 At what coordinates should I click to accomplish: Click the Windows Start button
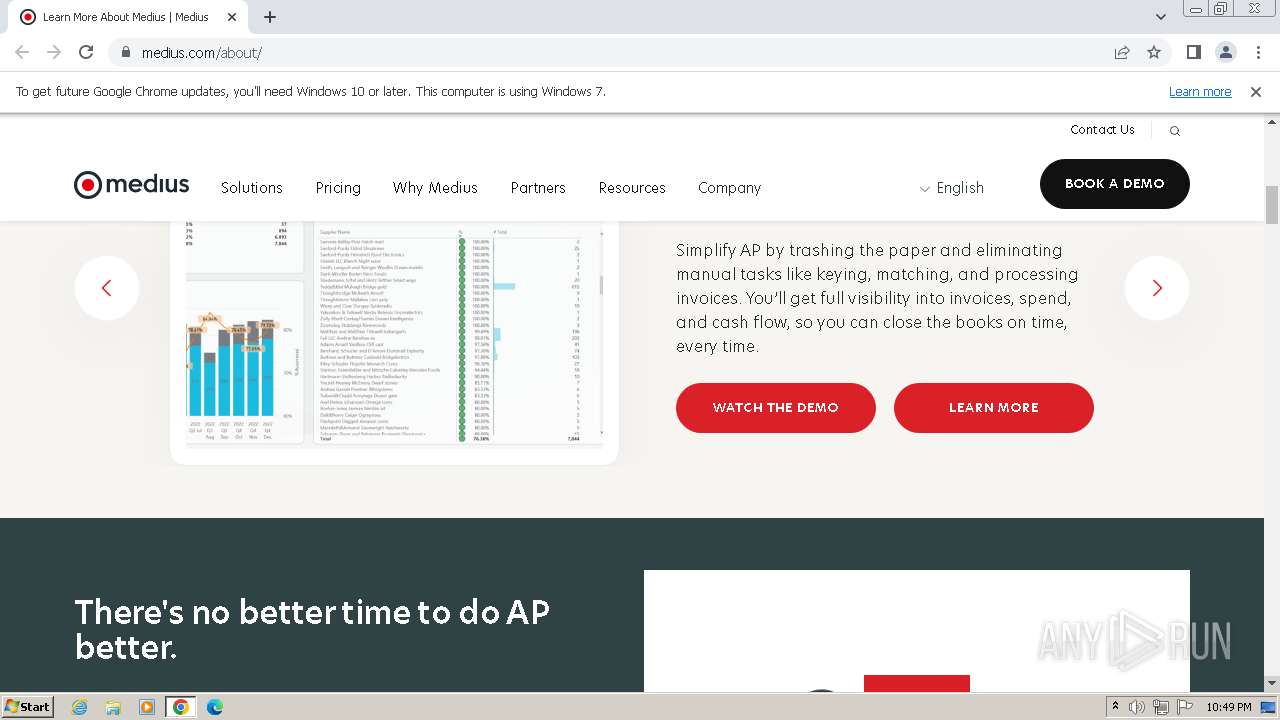[x=28, y=707]
